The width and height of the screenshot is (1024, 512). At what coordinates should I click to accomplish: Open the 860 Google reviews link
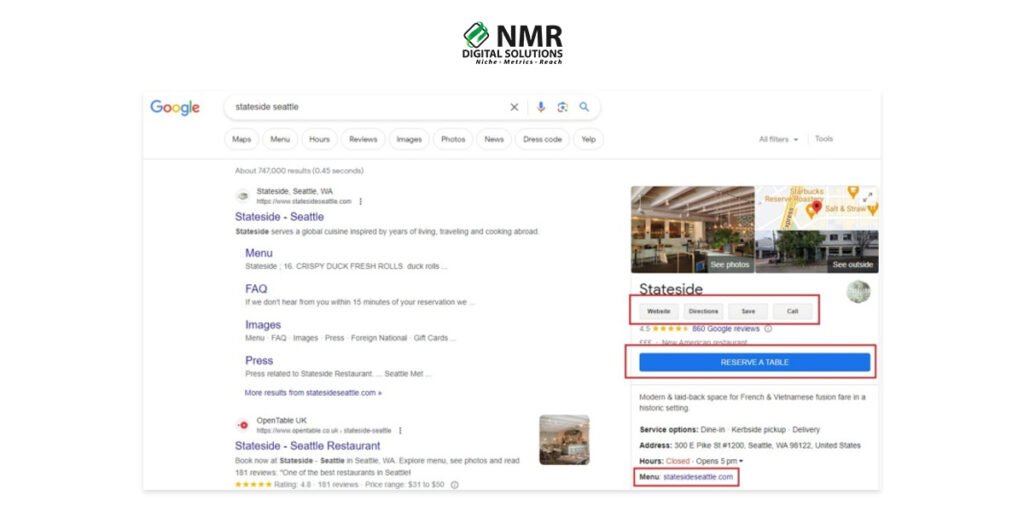pos(725,328)
